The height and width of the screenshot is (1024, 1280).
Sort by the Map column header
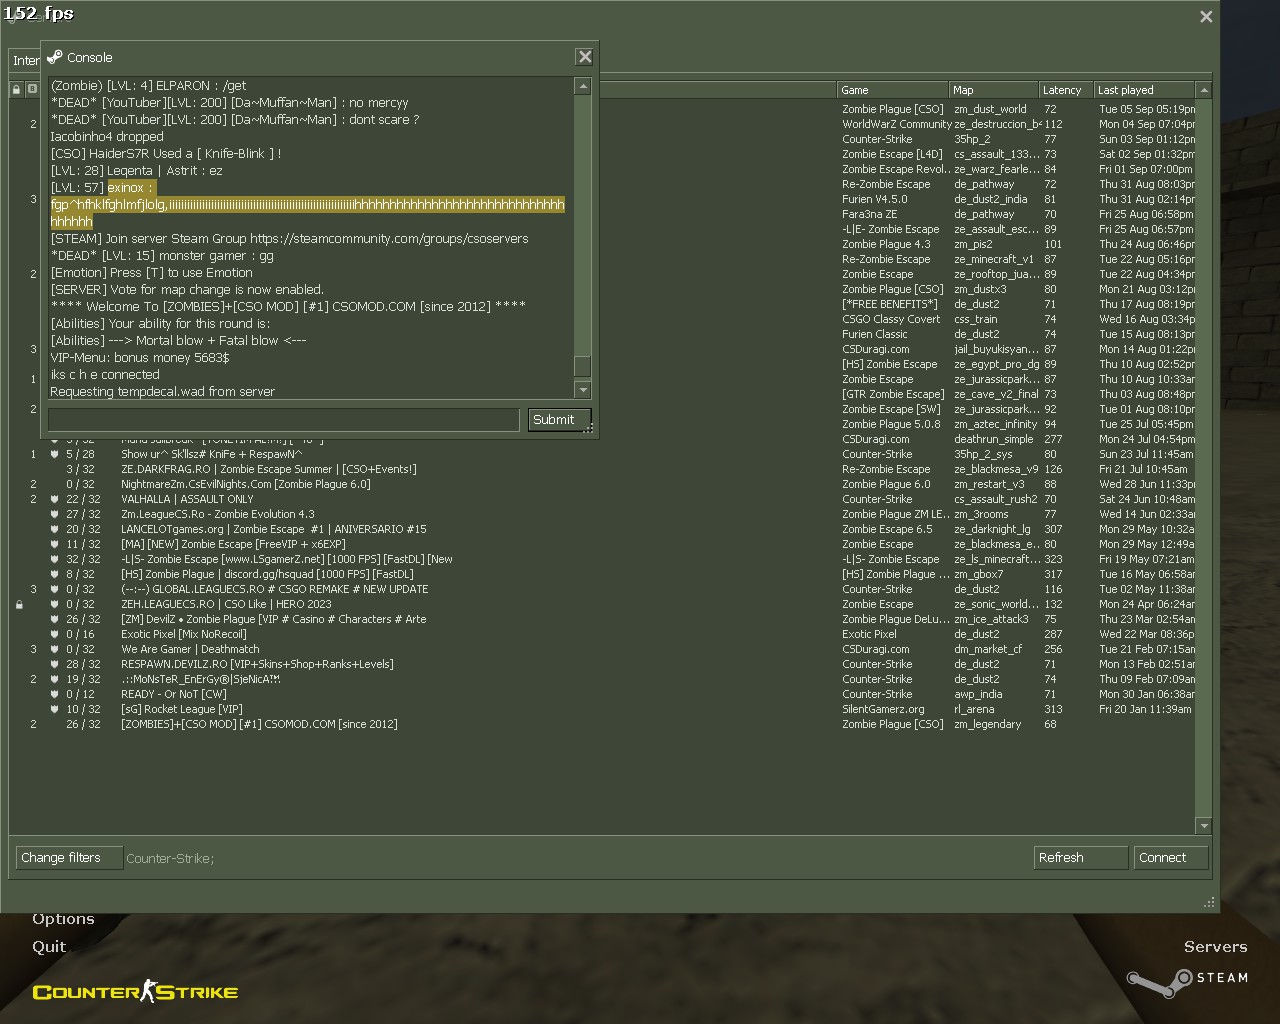click(x=994, y=90)
